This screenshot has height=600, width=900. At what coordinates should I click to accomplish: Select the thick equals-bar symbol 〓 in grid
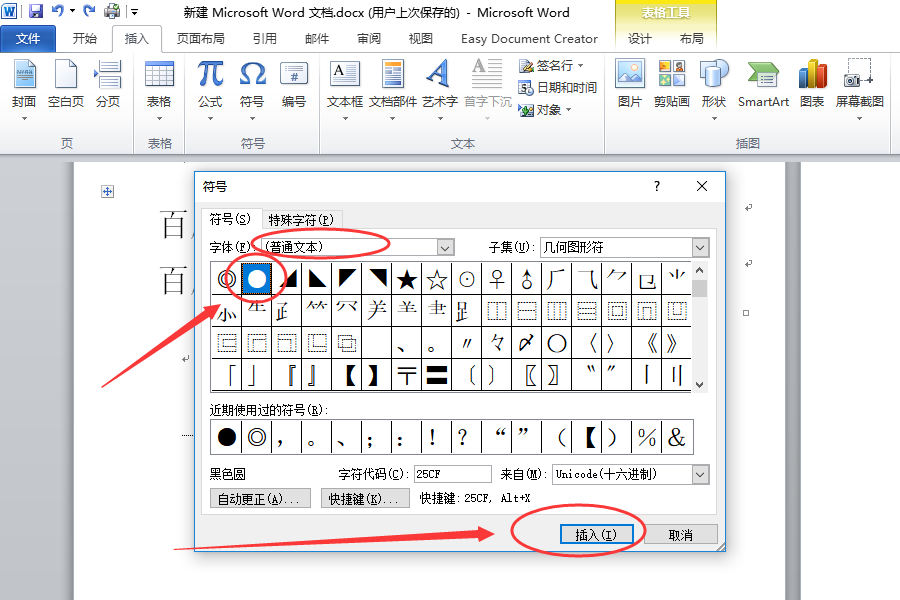tap(437, 376)
